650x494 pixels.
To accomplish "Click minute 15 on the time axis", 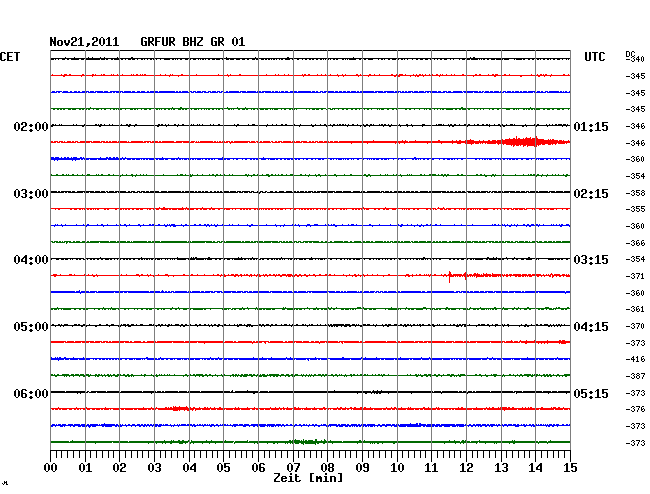I will click(x=570, y=468).
